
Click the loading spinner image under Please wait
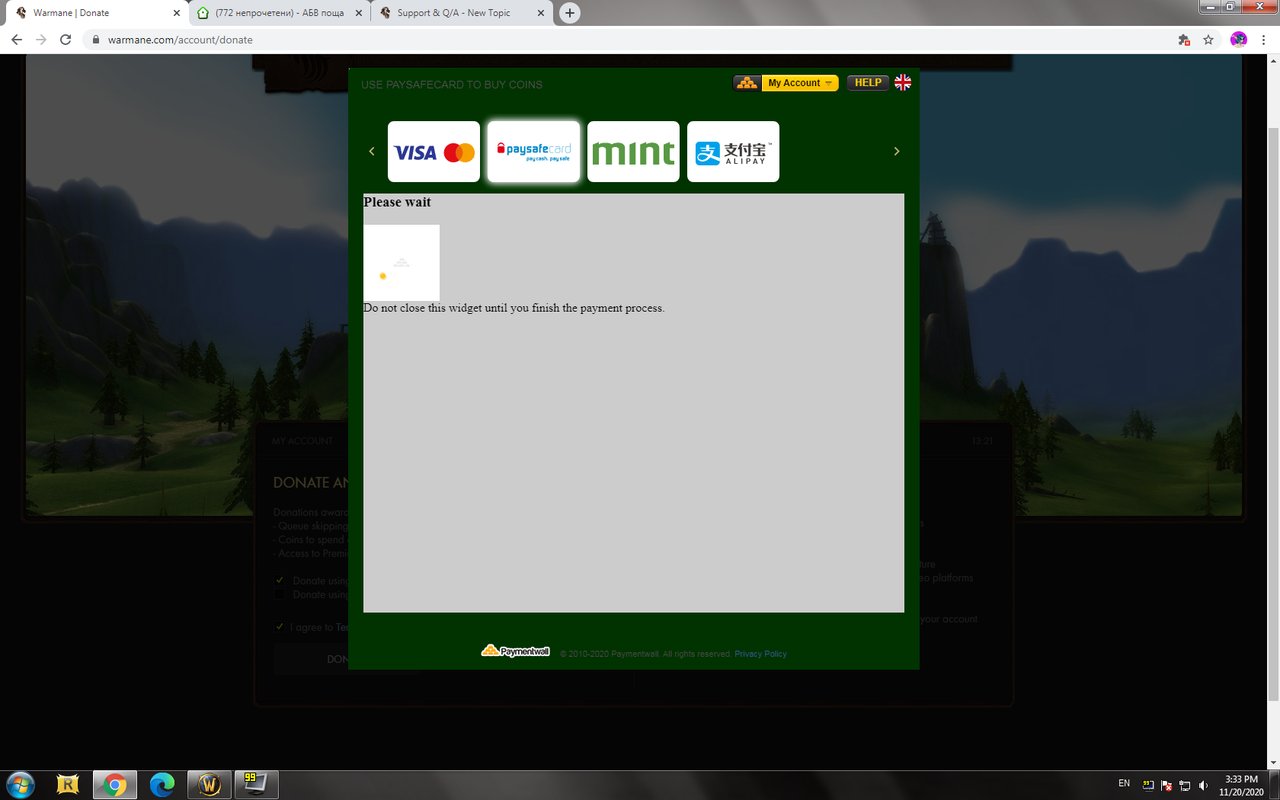coord(401,262)
